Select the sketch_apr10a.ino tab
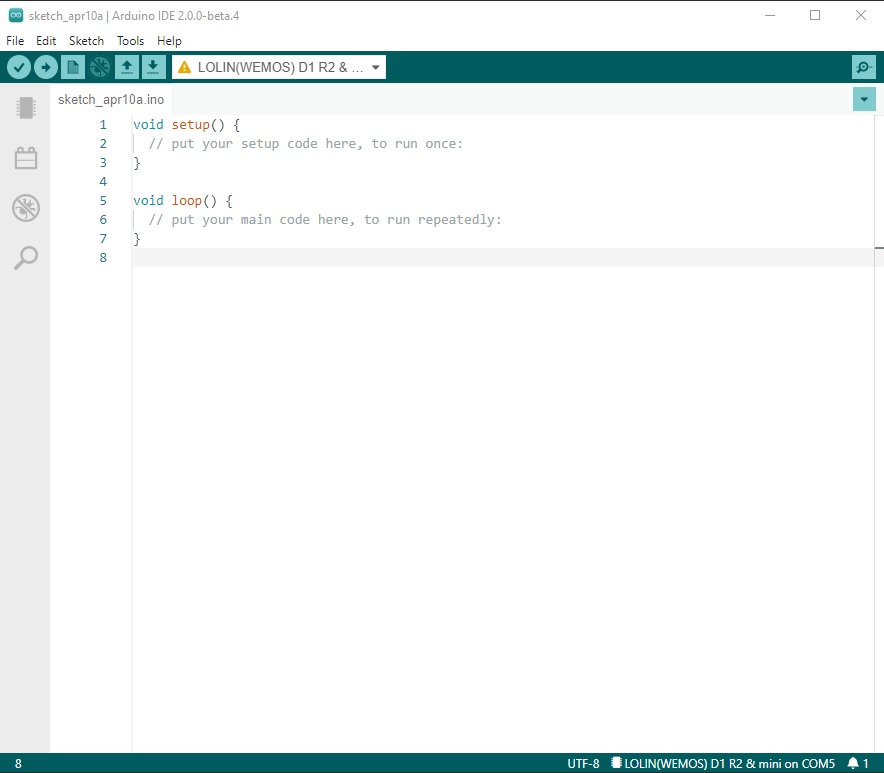Viewport: 884px width, 773px height. coord(110,99)
